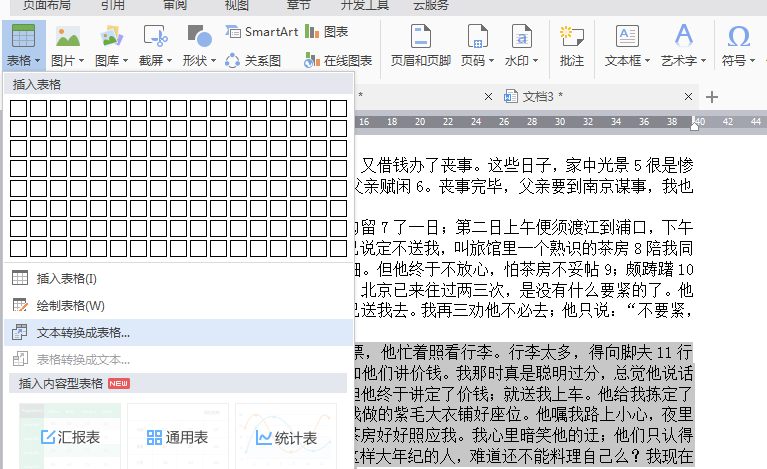Open 在线图表 online chart tool
This screenshot has width=767, height=469.
338,61
